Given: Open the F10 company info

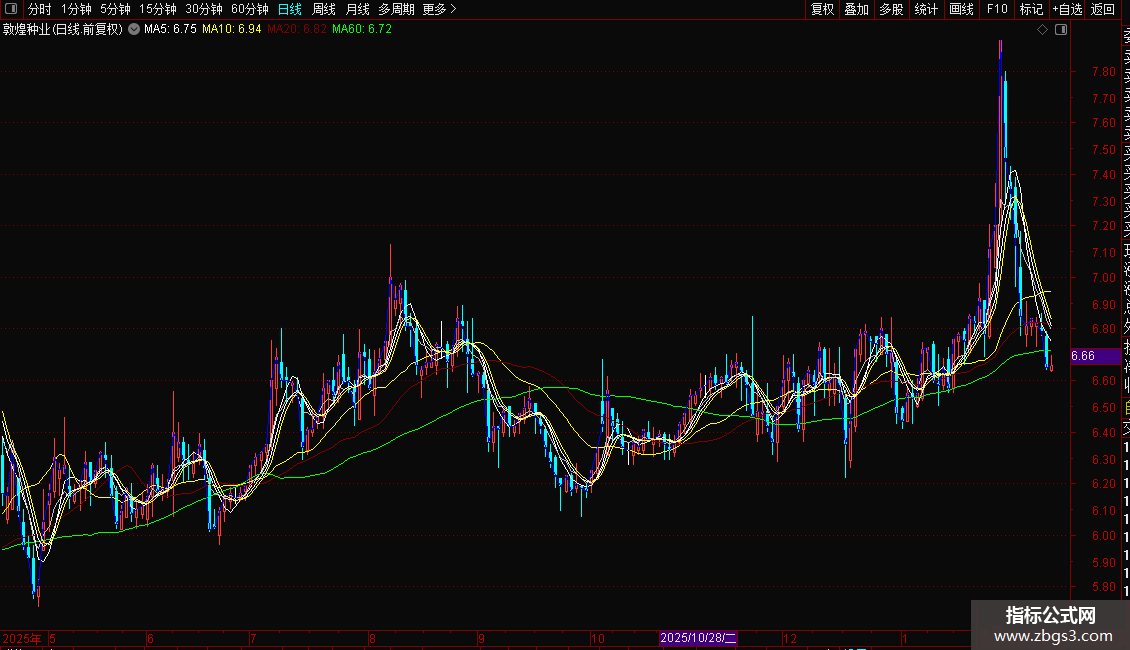Looking at the screenshot, I should click(x=997, y=9).
